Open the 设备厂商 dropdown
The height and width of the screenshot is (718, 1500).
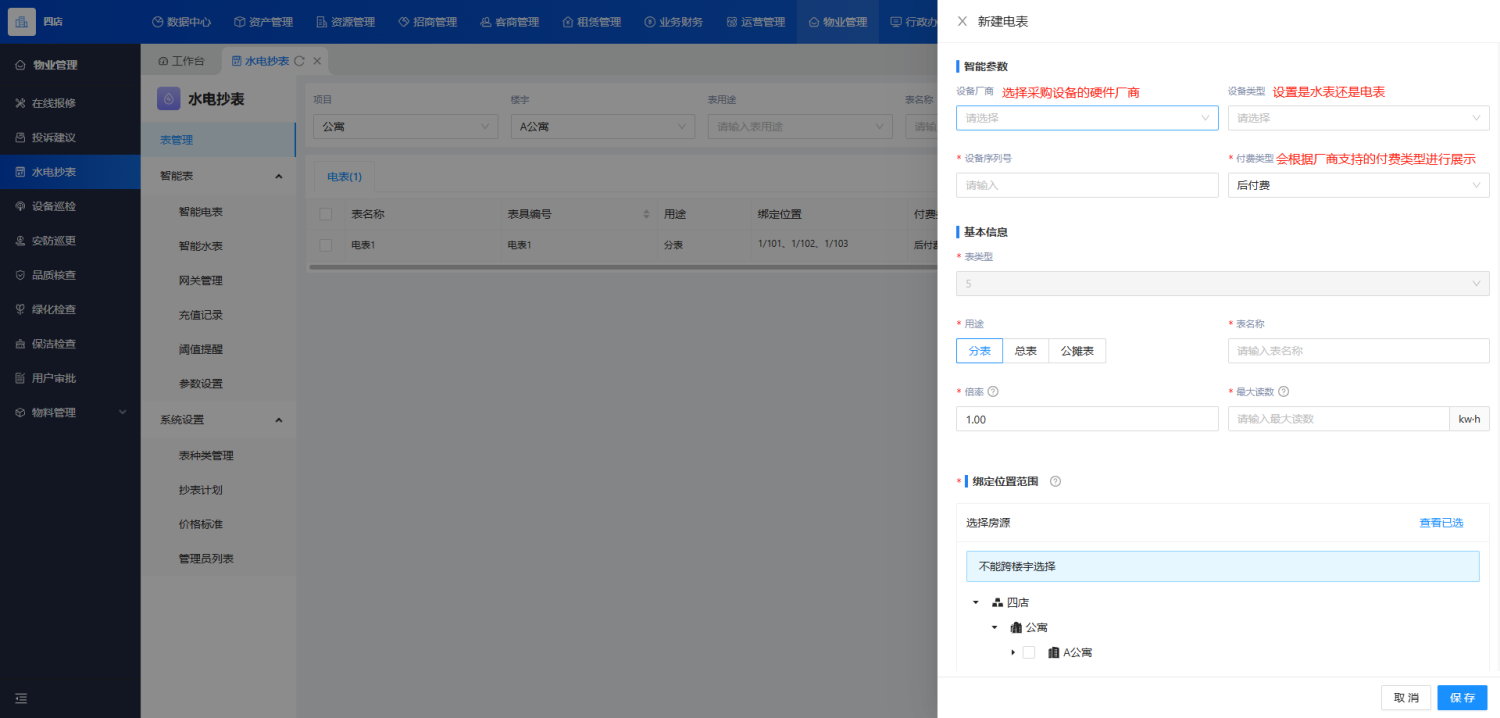click(1087, 118)
